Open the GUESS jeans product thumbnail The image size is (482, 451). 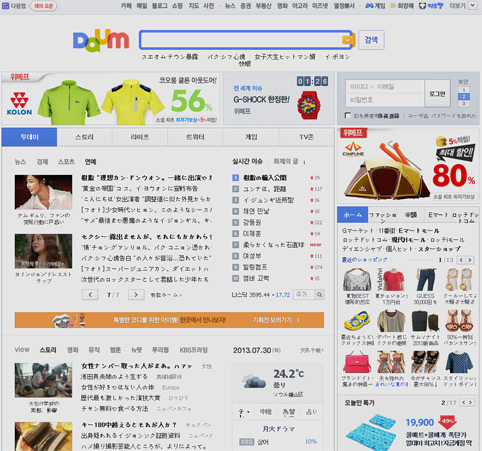coord(426,279)
